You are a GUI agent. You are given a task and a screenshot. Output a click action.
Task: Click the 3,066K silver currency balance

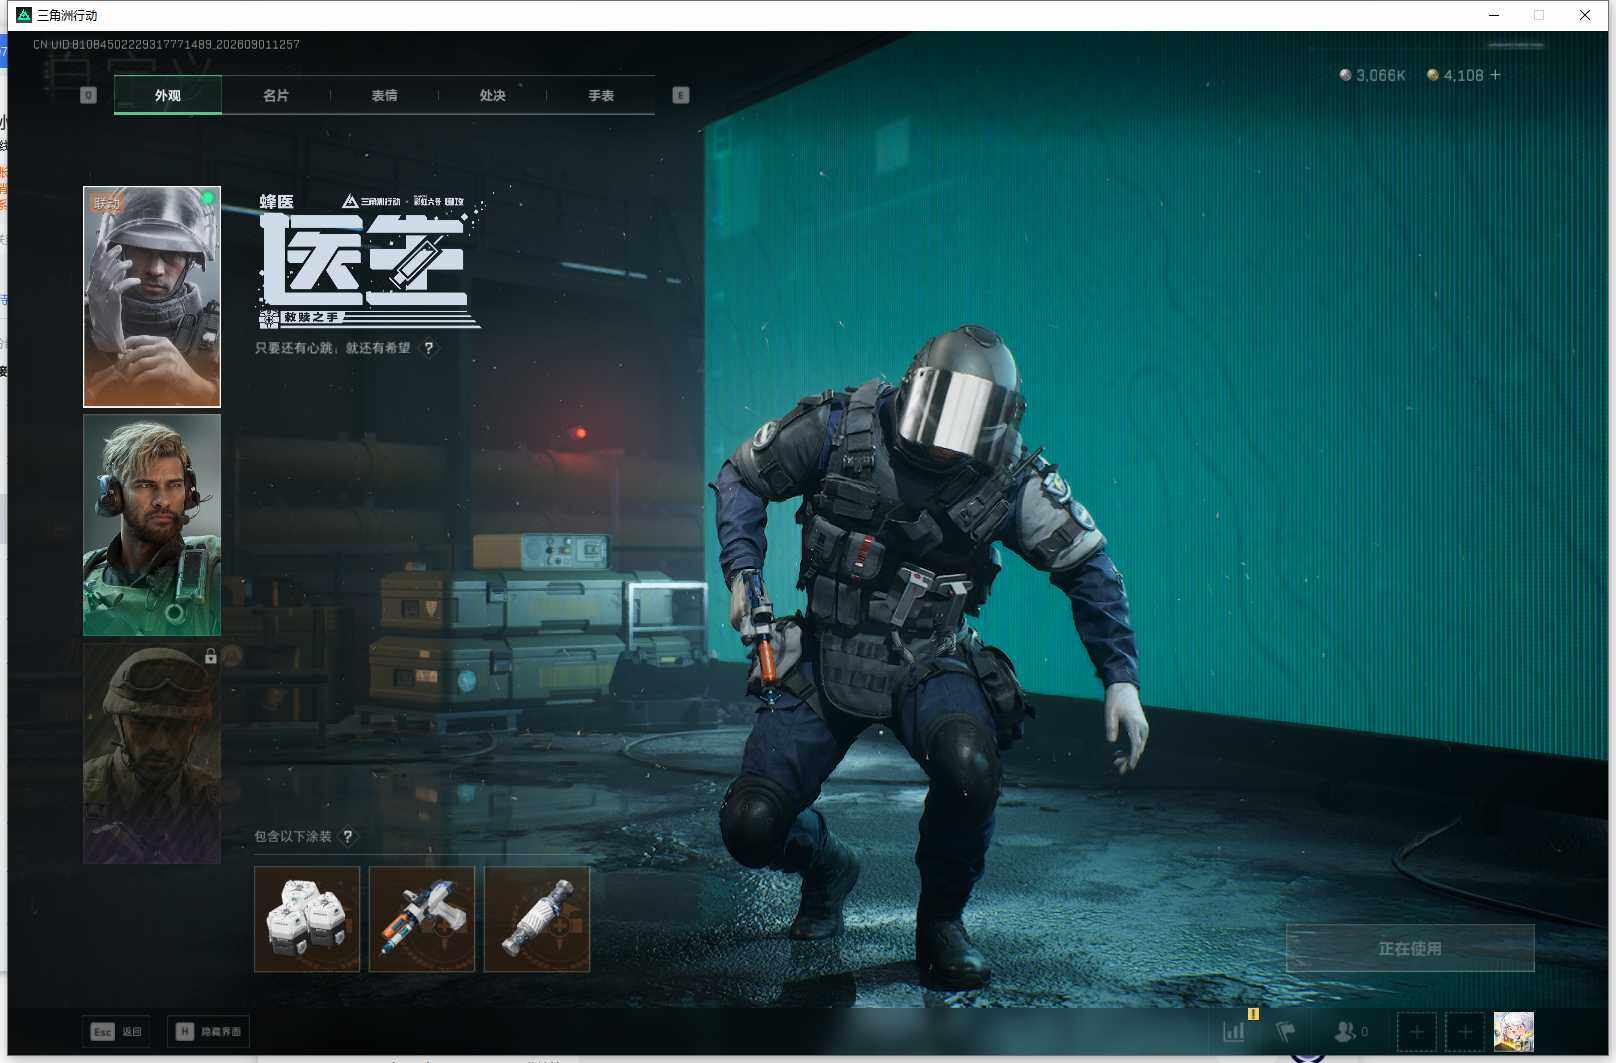click(1372, 75)
